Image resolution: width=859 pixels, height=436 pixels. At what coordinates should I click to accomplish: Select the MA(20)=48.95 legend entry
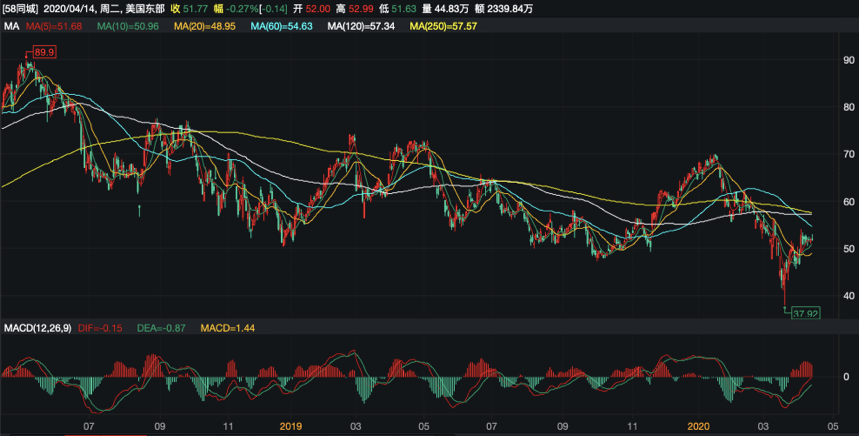pos(205,25)
